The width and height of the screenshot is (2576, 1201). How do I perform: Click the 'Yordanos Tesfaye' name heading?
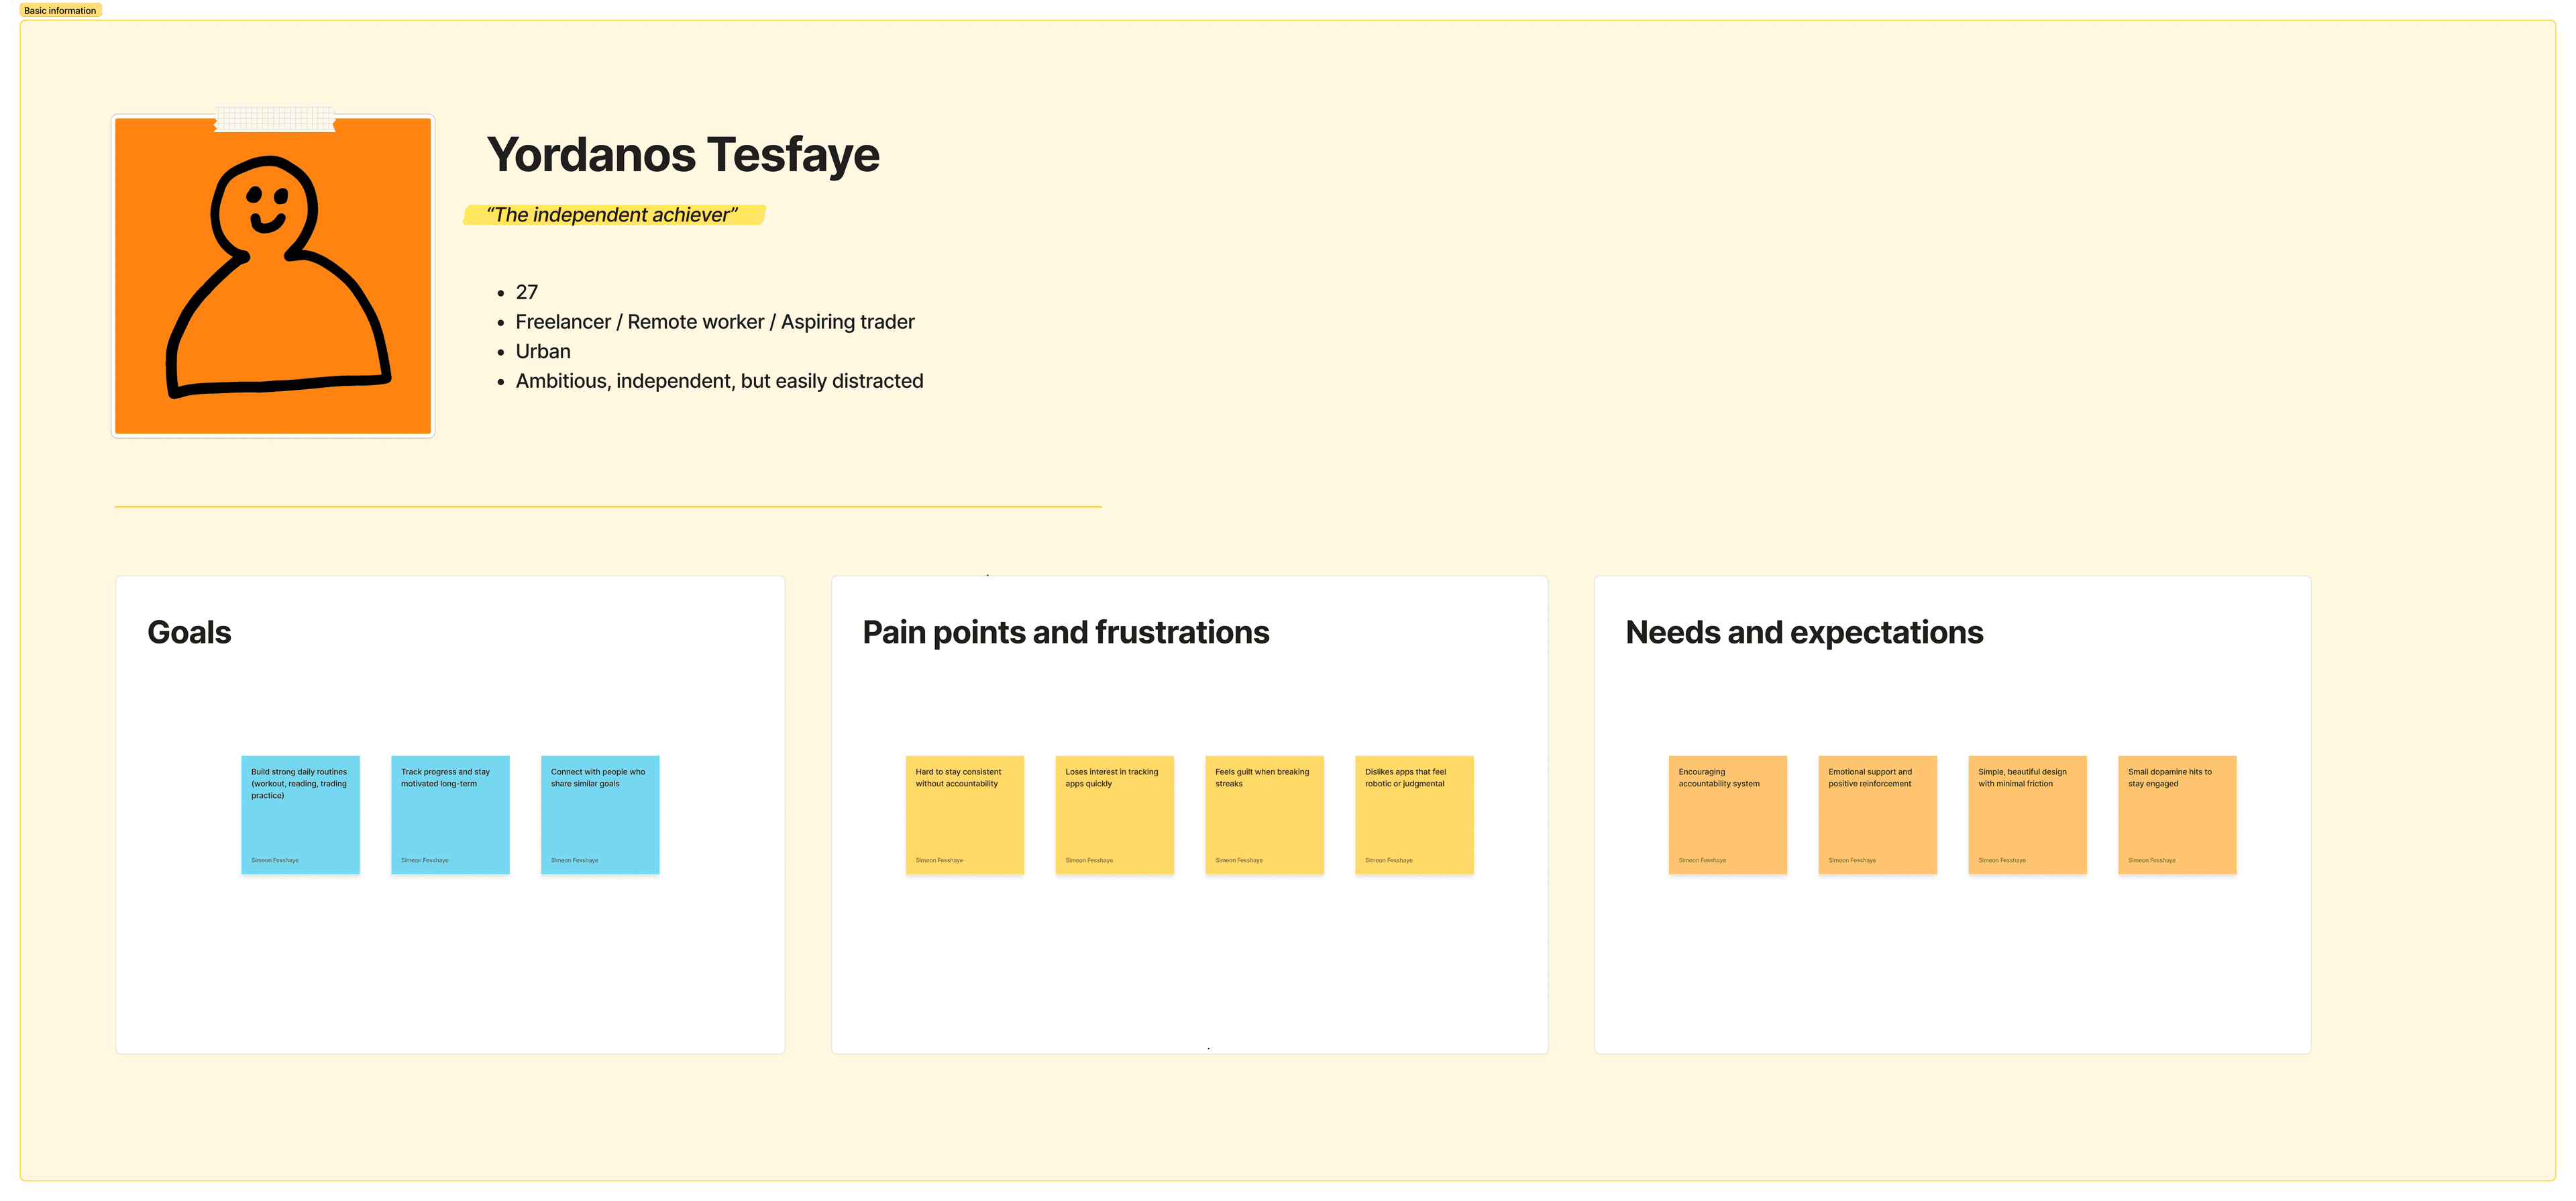683,155
